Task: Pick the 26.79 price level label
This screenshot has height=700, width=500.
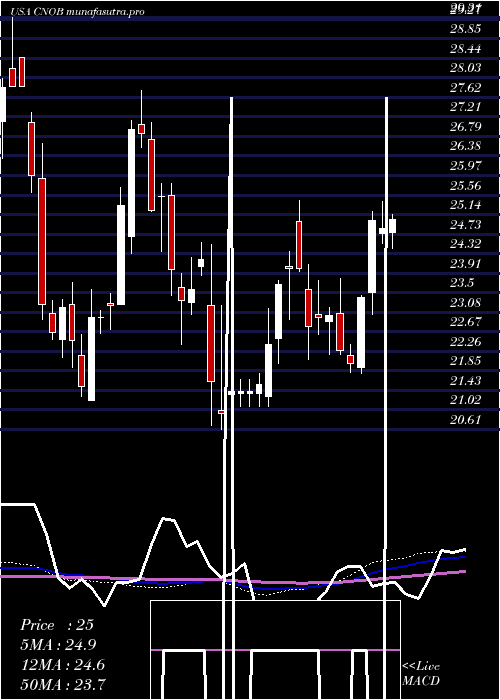Action: pyautogui.click(x=466, y=127)
